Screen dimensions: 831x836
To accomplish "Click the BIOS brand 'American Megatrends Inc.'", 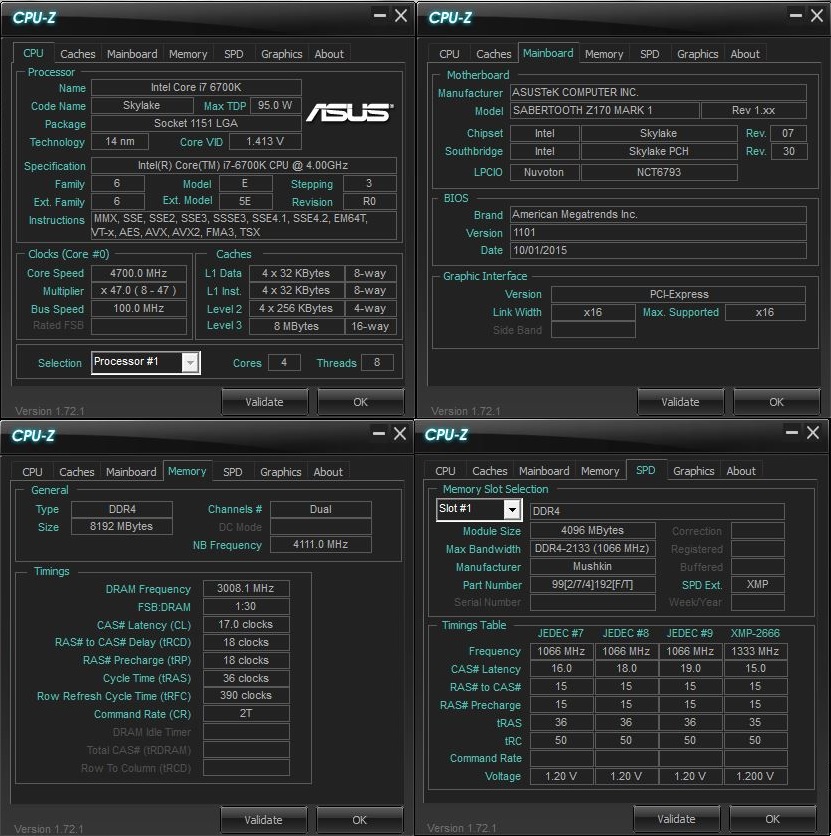I will (658, 214).
